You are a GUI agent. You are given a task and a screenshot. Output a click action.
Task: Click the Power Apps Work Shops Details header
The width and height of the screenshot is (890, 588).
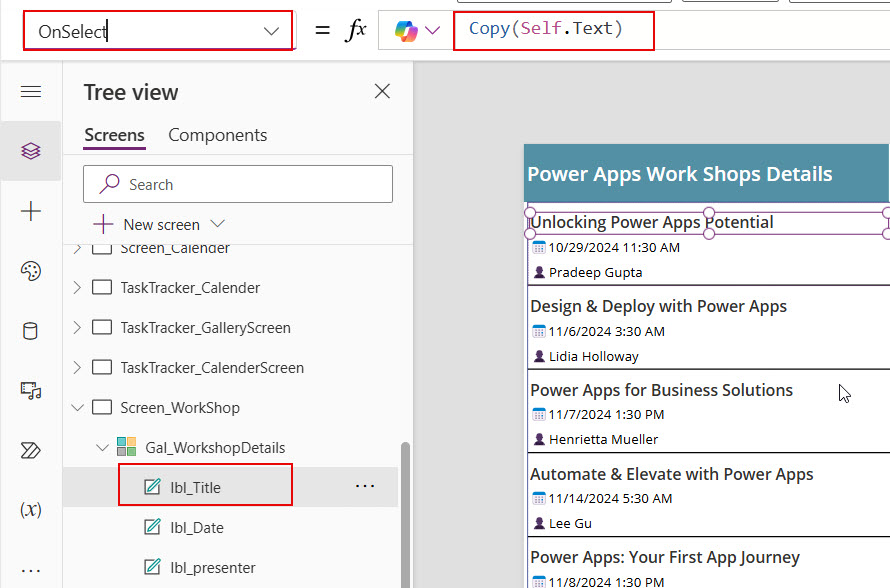679,174
